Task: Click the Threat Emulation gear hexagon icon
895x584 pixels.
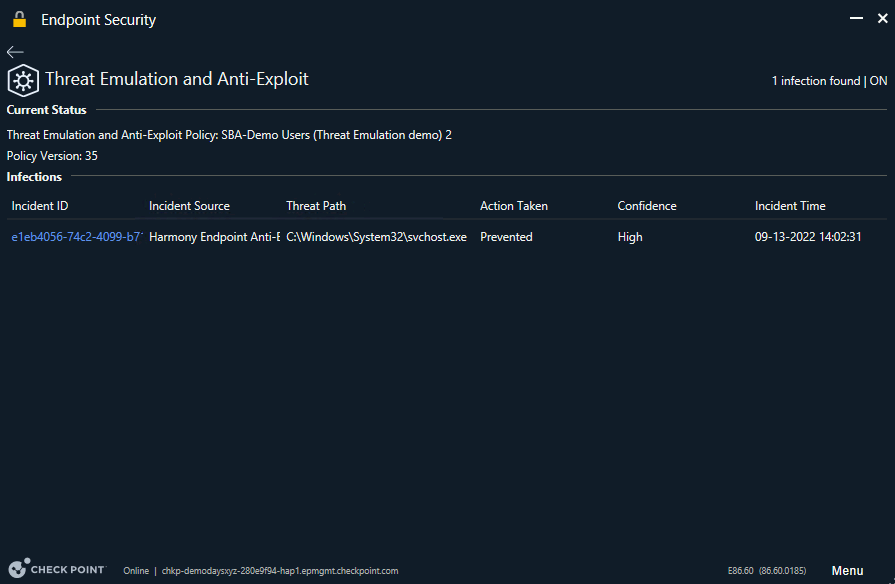Action: tap(23, 80)
